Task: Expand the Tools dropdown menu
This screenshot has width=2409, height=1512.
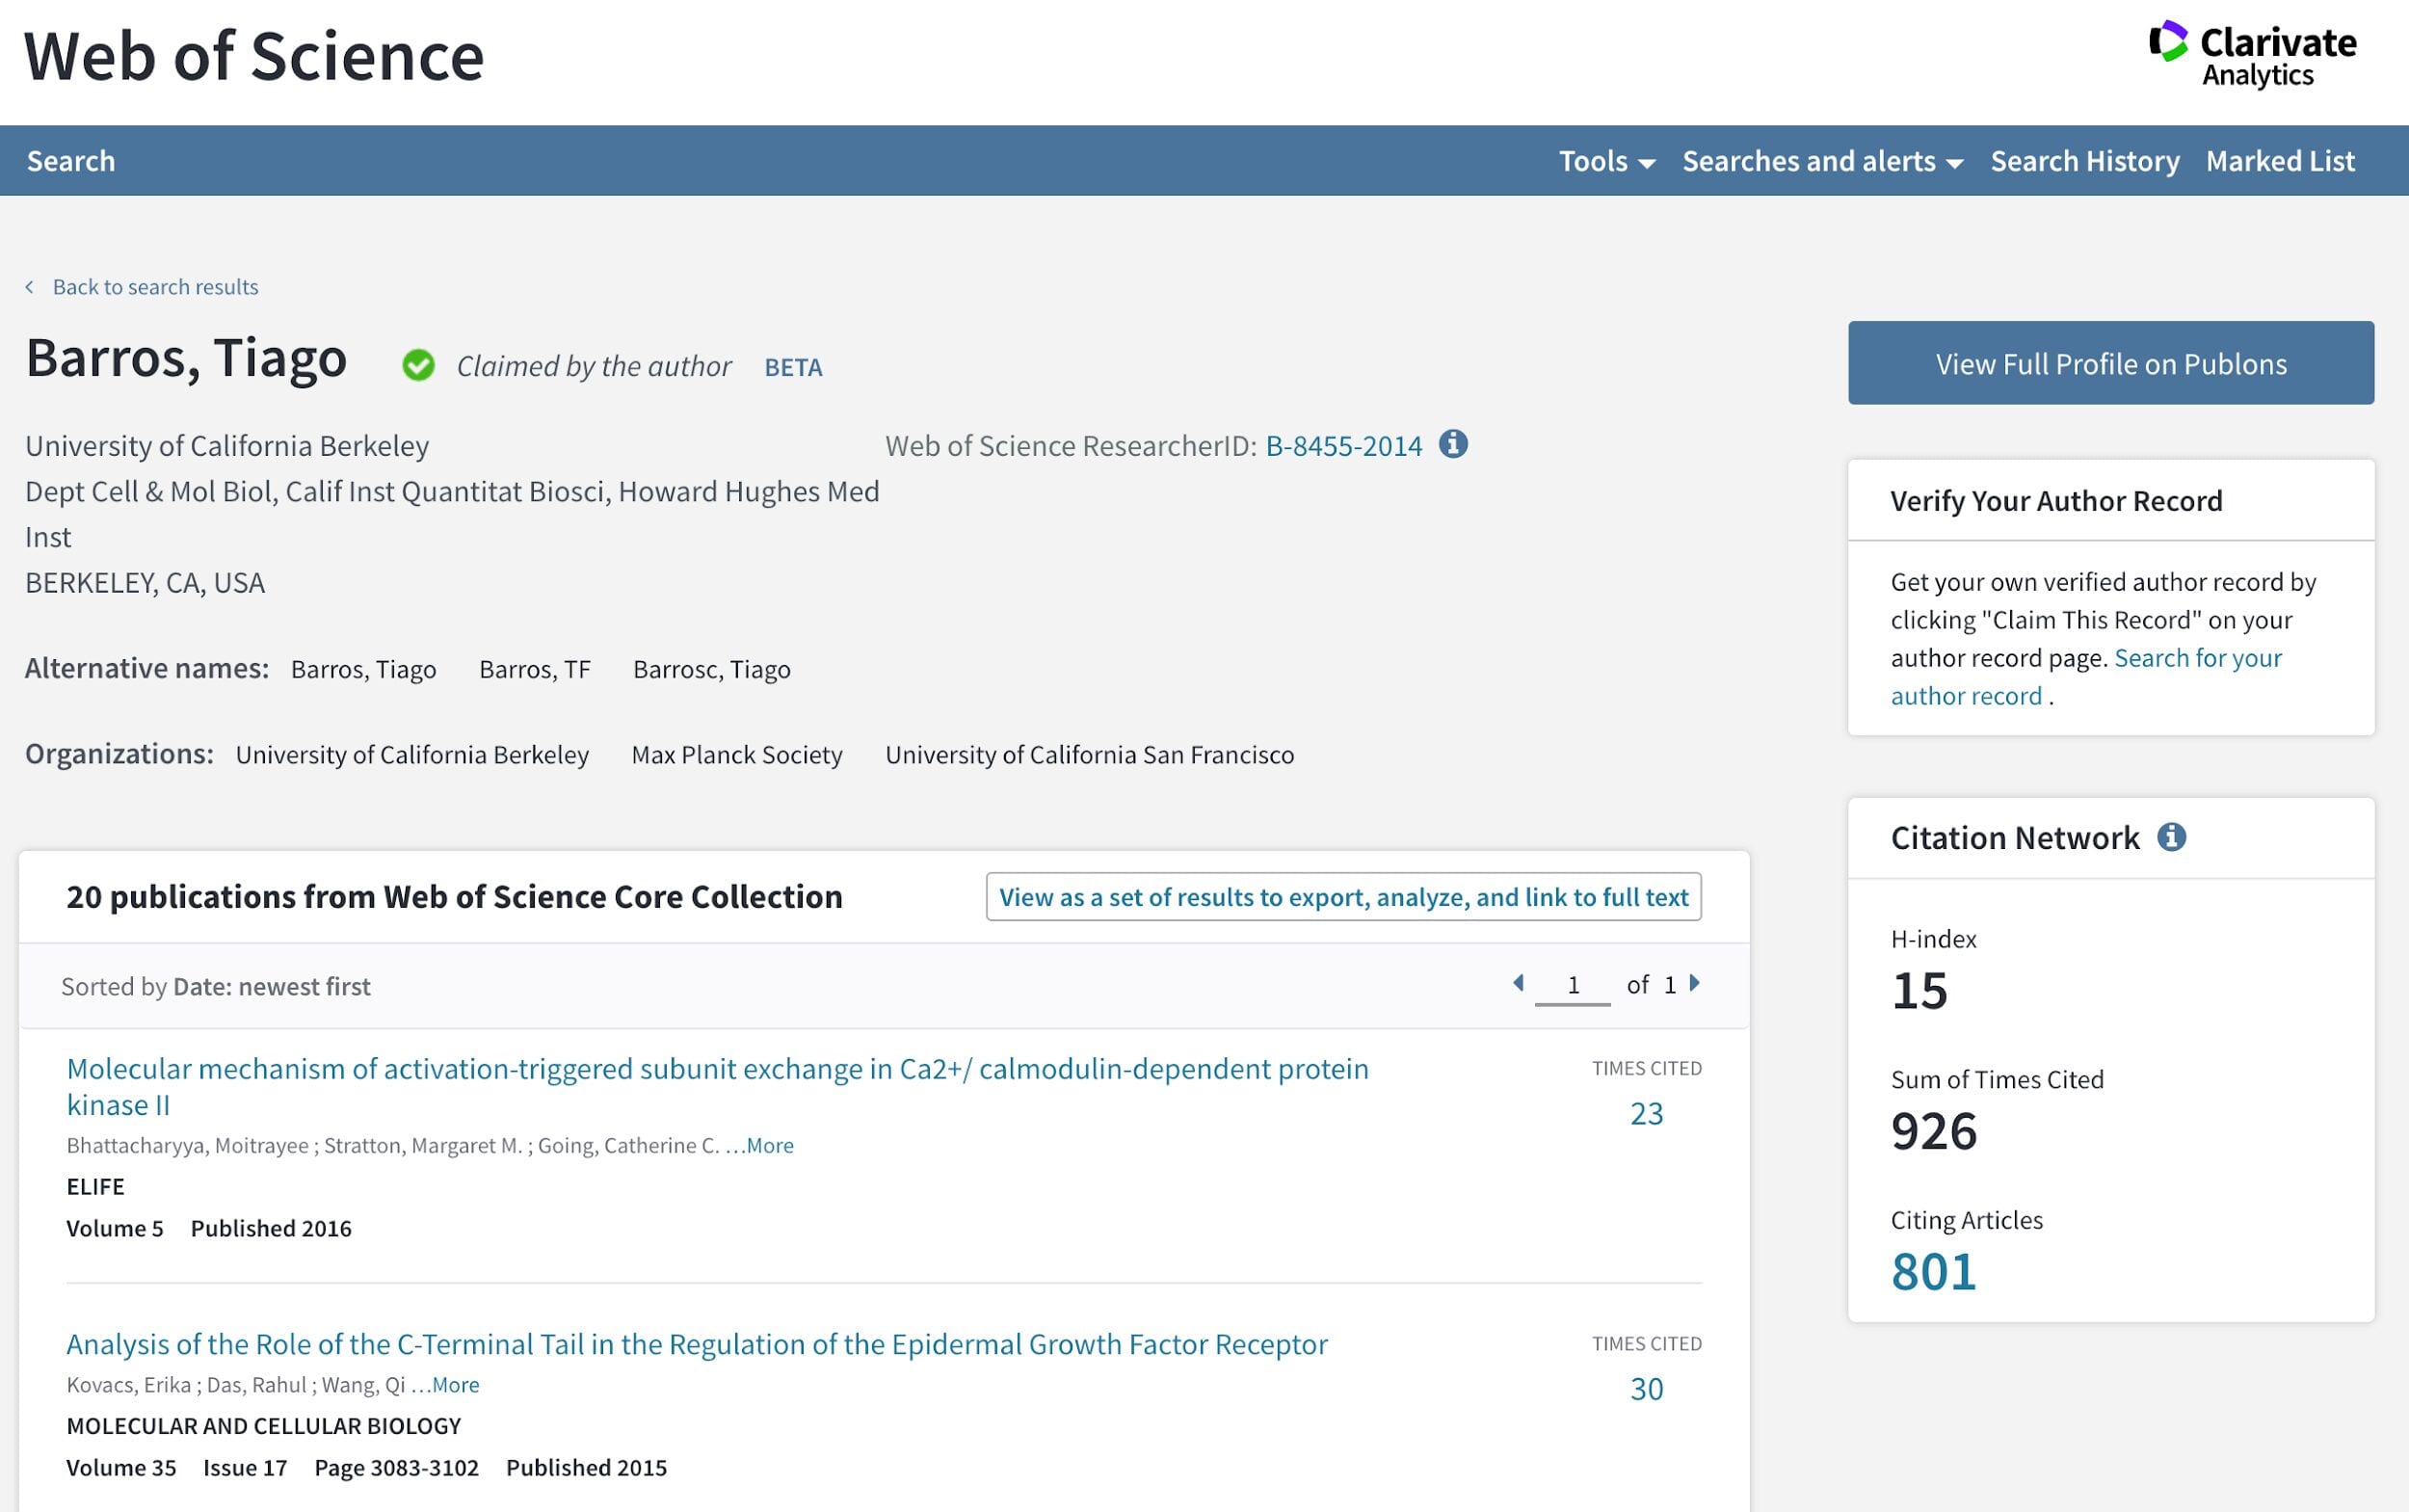Action: tap(1607, 161)
